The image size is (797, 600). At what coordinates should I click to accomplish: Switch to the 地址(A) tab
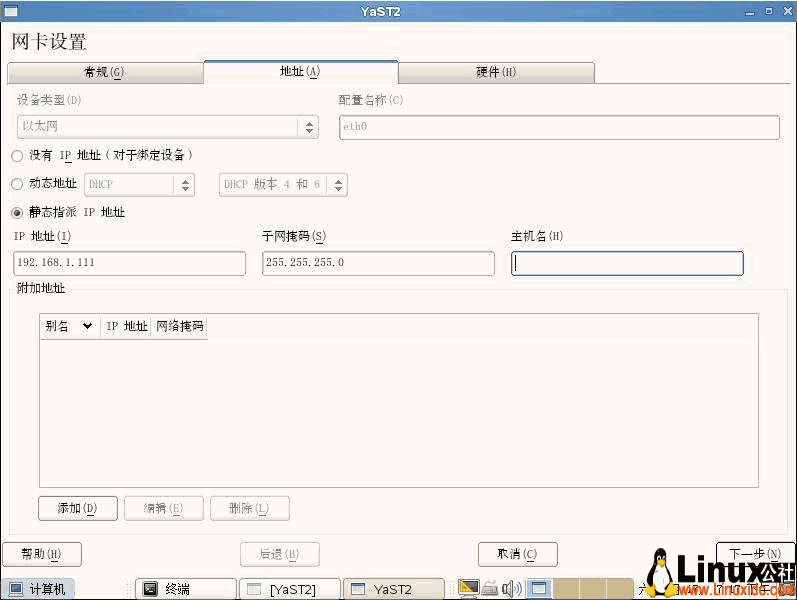coord(300,71)
